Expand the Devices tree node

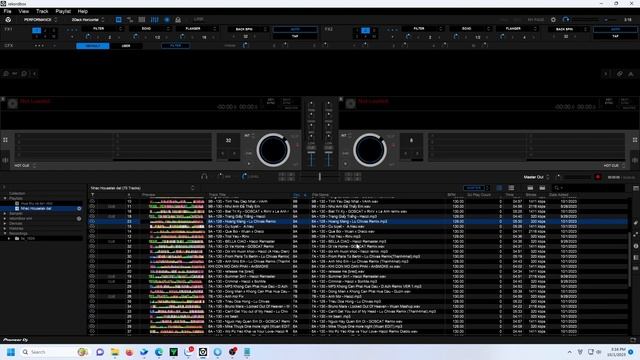(5, 224)
